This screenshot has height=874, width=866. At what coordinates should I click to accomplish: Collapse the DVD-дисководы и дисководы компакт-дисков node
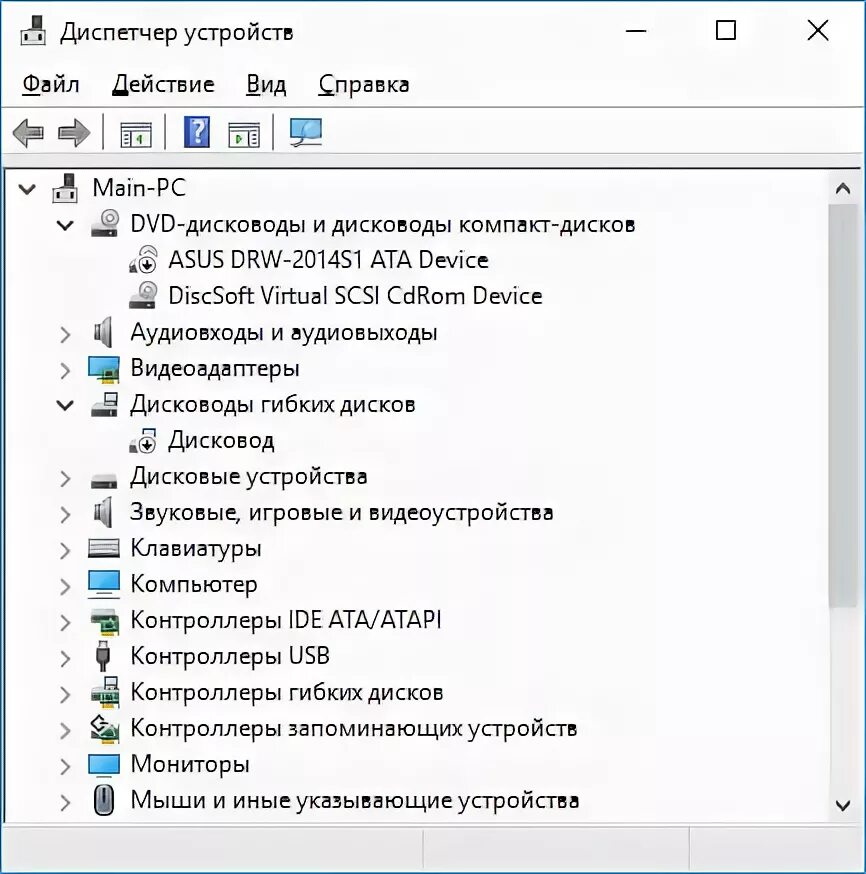tap(65, 225)
